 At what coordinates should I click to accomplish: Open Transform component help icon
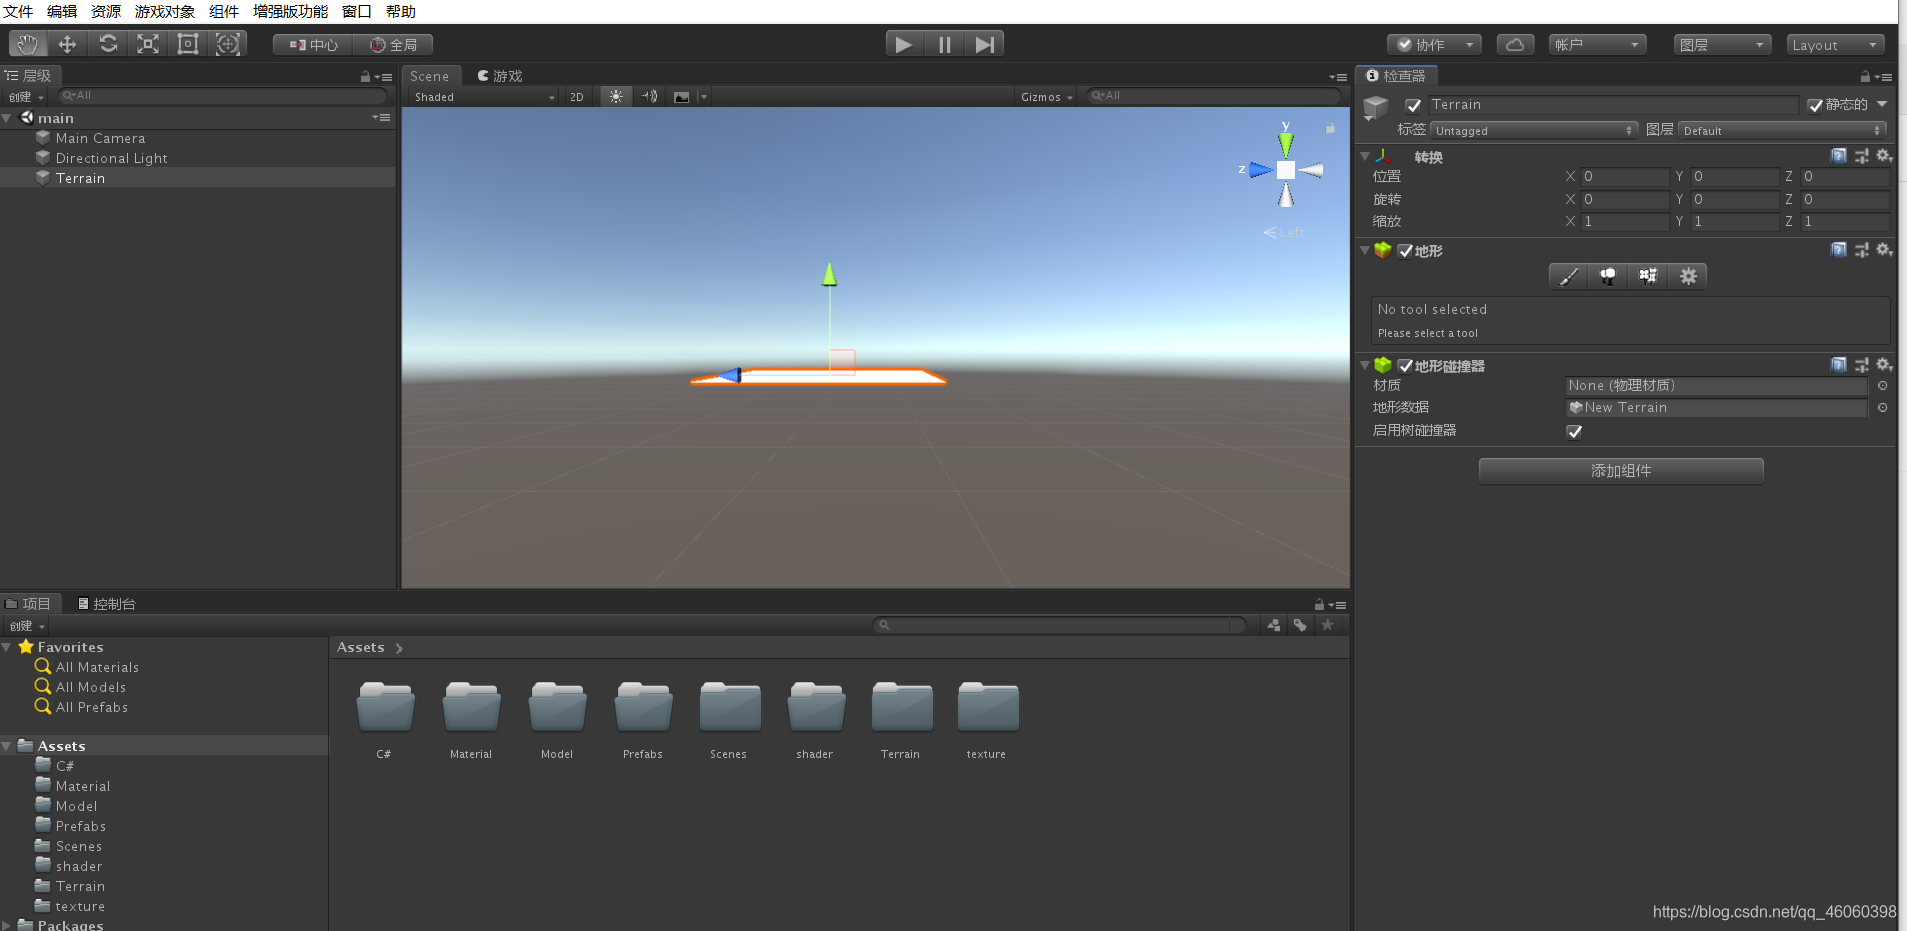[x=1839, y=156]
